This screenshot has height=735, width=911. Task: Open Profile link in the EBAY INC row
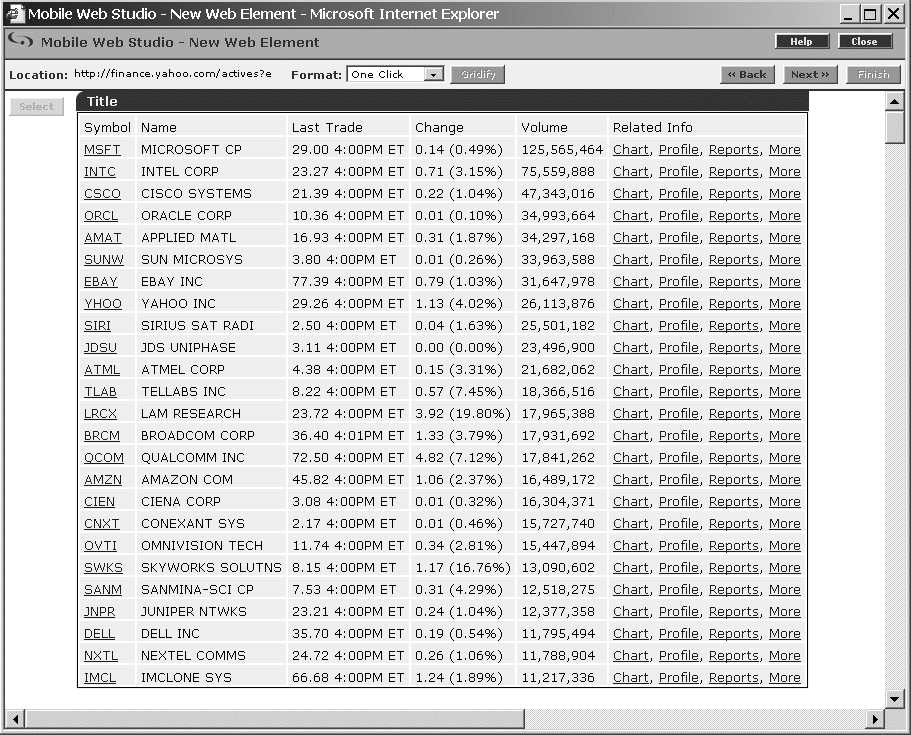(x=679, y=282)
